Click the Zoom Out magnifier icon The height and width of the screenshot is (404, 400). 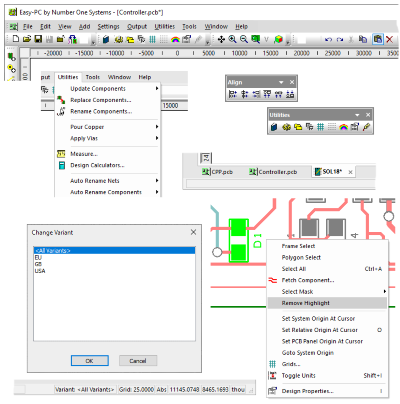[x=244, y=39]
